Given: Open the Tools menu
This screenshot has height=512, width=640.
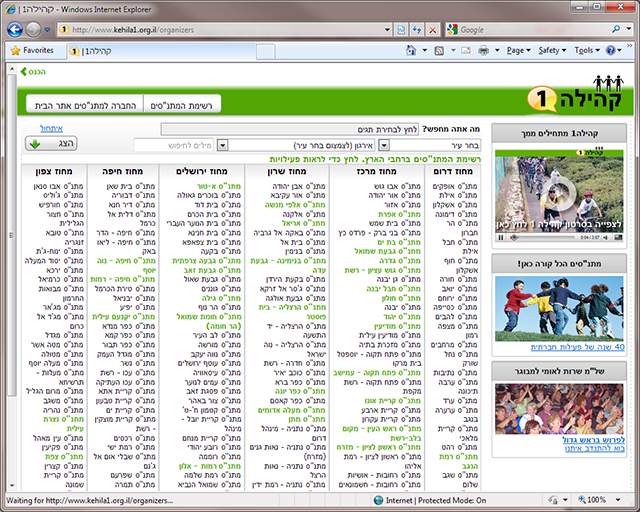Looking at the screenshot, I should [587, 51].
